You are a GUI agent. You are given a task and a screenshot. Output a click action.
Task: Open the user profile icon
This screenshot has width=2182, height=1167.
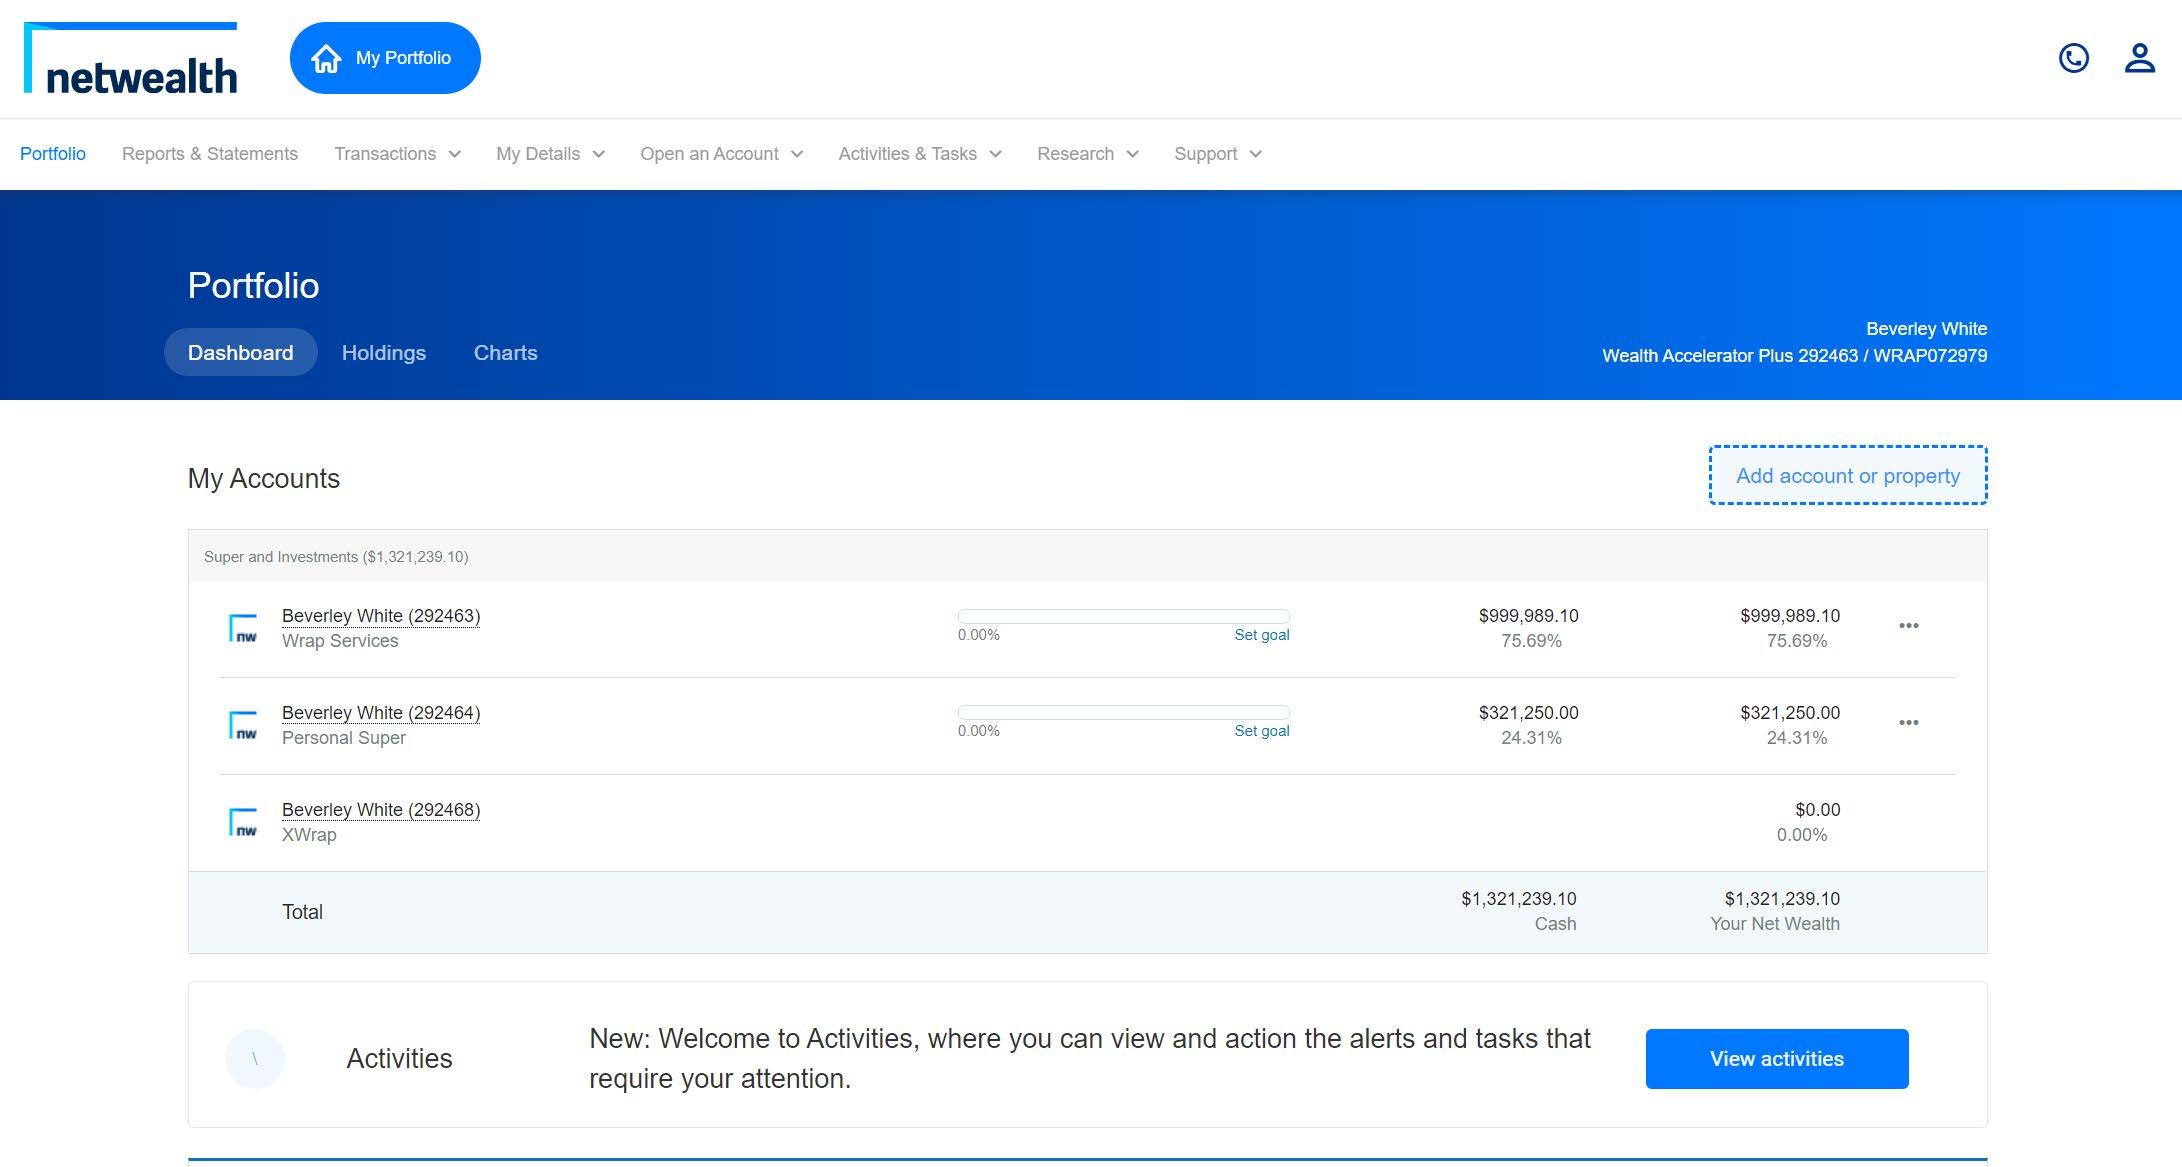[2139, 58]
